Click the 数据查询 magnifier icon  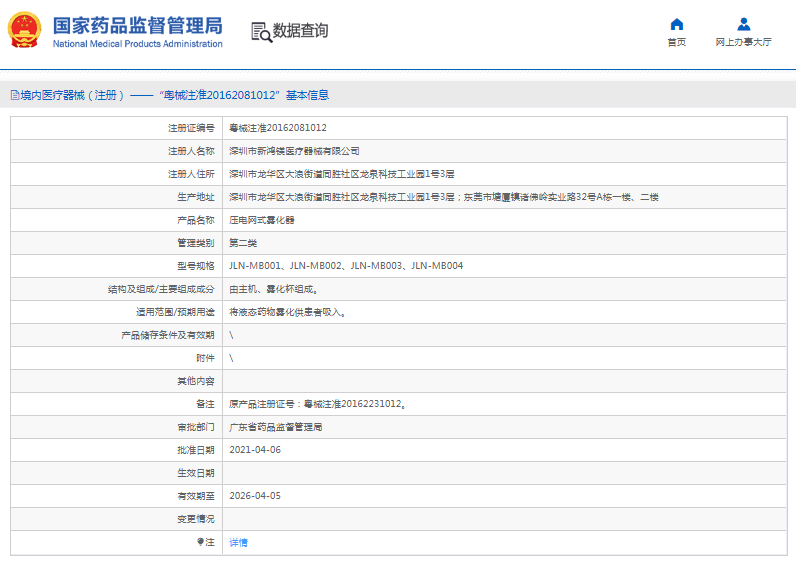(260, 32)
